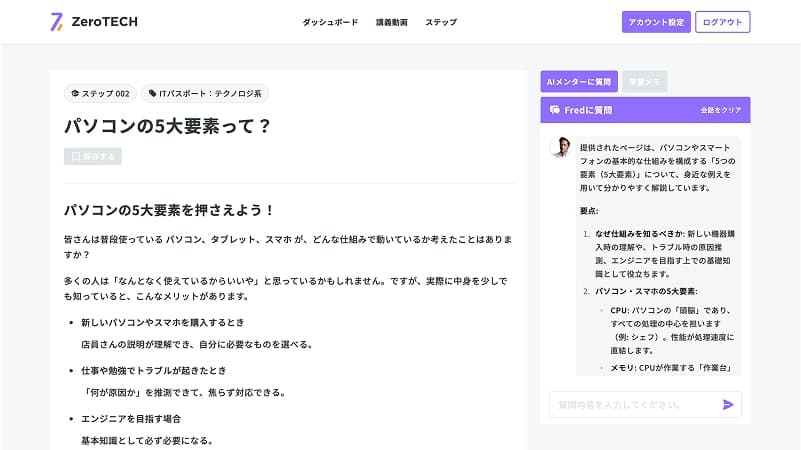Clear the conversation with 会話をクリア

721,110
